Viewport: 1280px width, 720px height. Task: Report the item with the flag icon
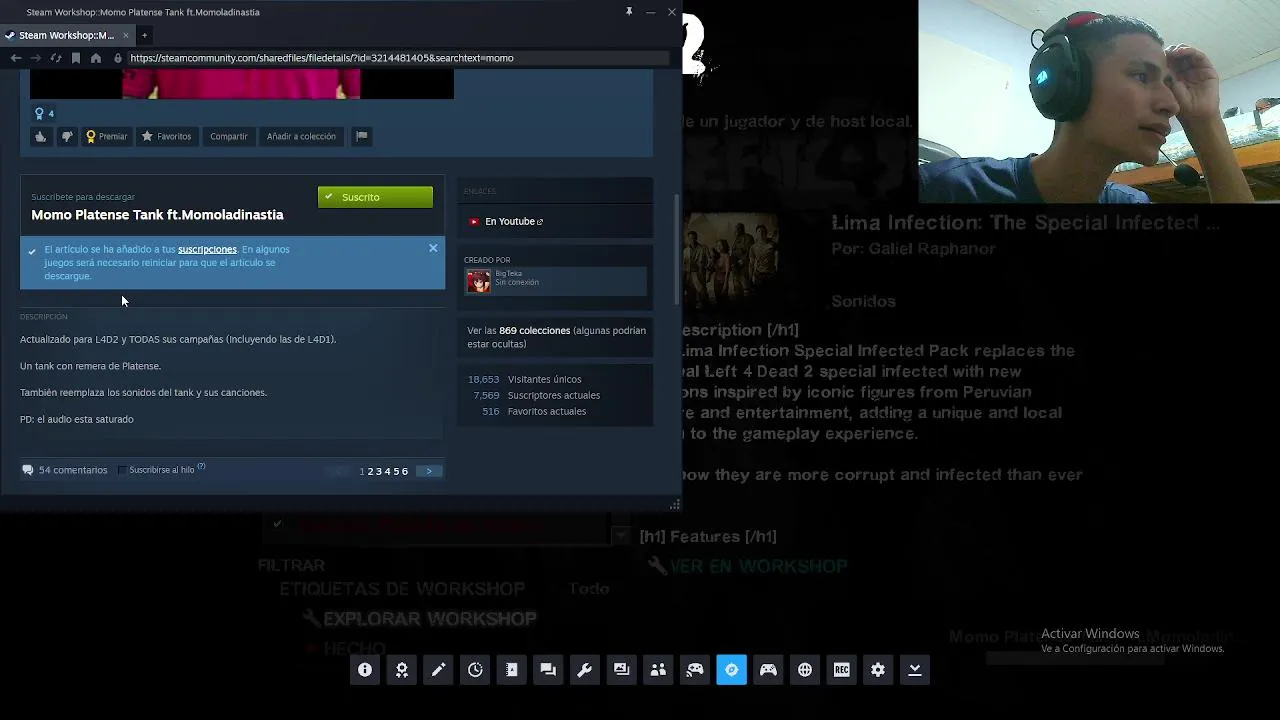[x=362, y=136]
